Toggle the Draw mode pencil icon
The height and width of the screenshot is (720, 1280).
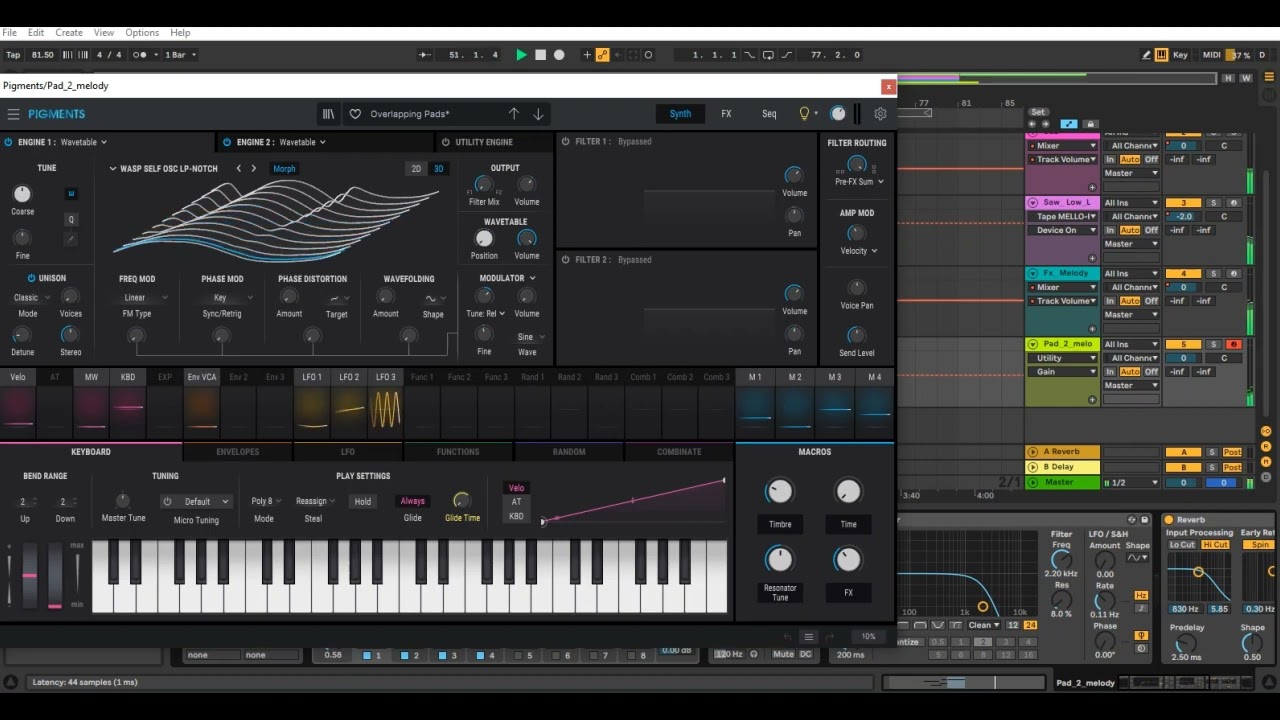pyautogui.click(x=1146, y=55)
